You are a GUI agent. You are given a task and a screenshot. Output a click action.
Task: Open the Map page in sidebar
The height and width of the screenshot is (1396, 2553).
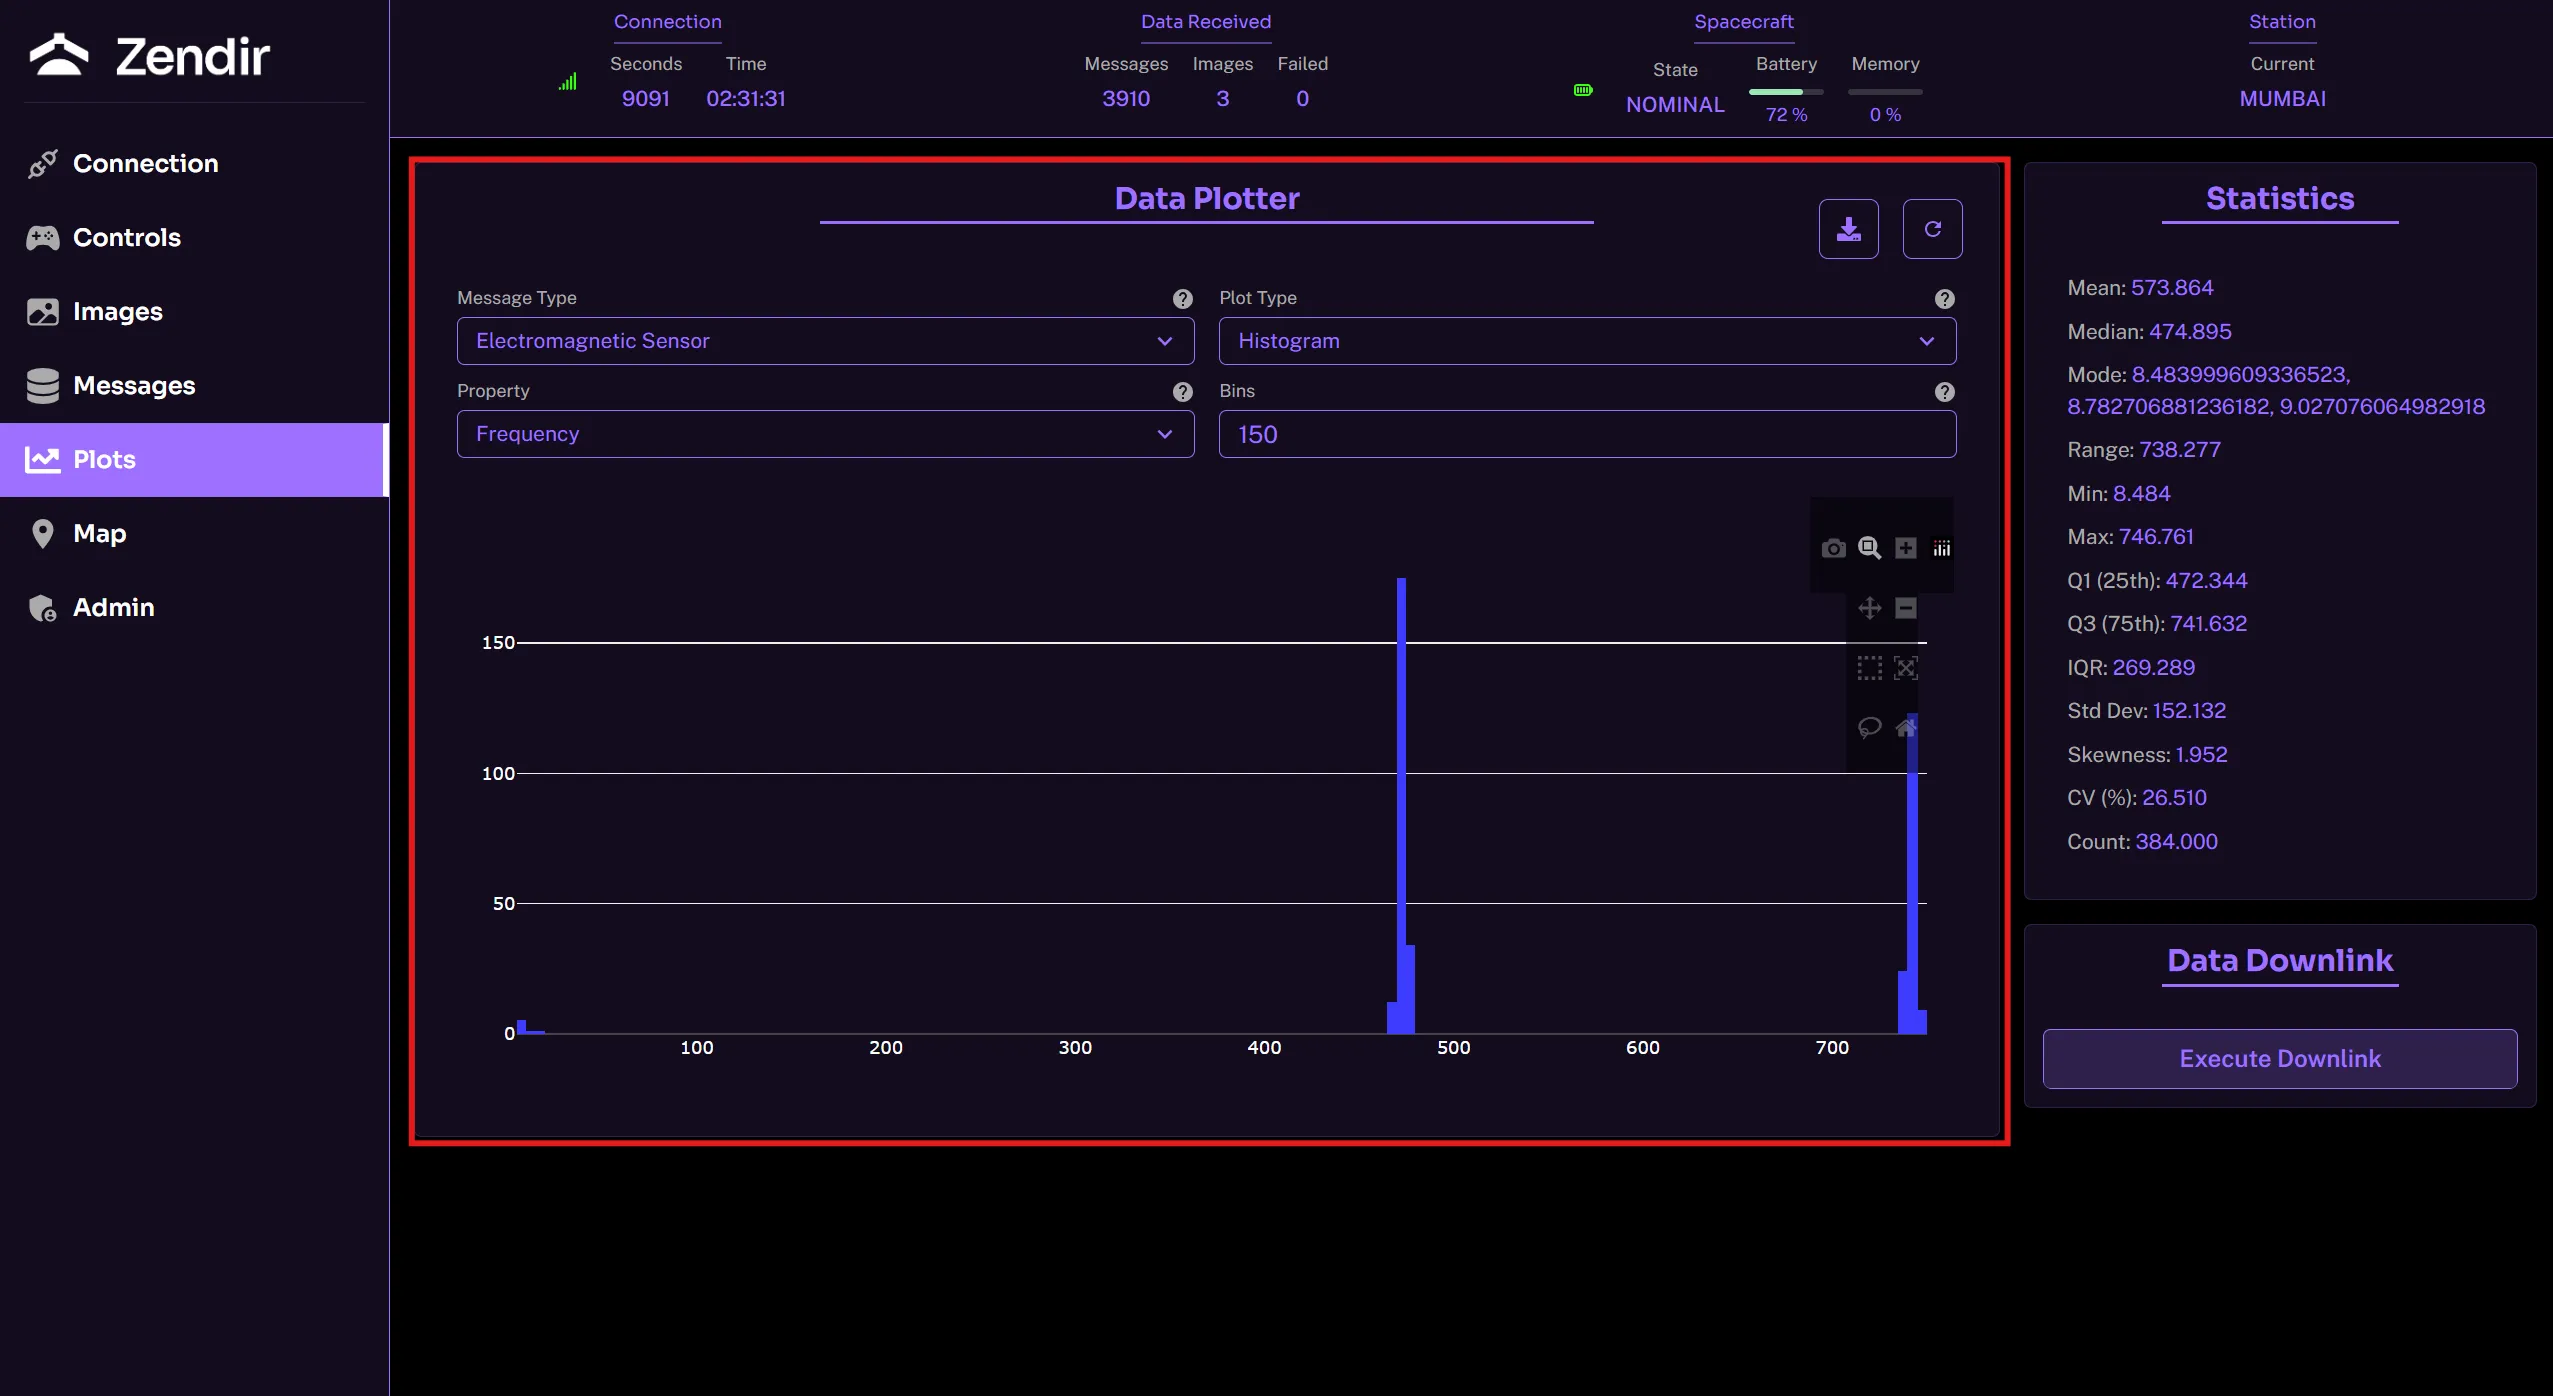pos(99,534)
